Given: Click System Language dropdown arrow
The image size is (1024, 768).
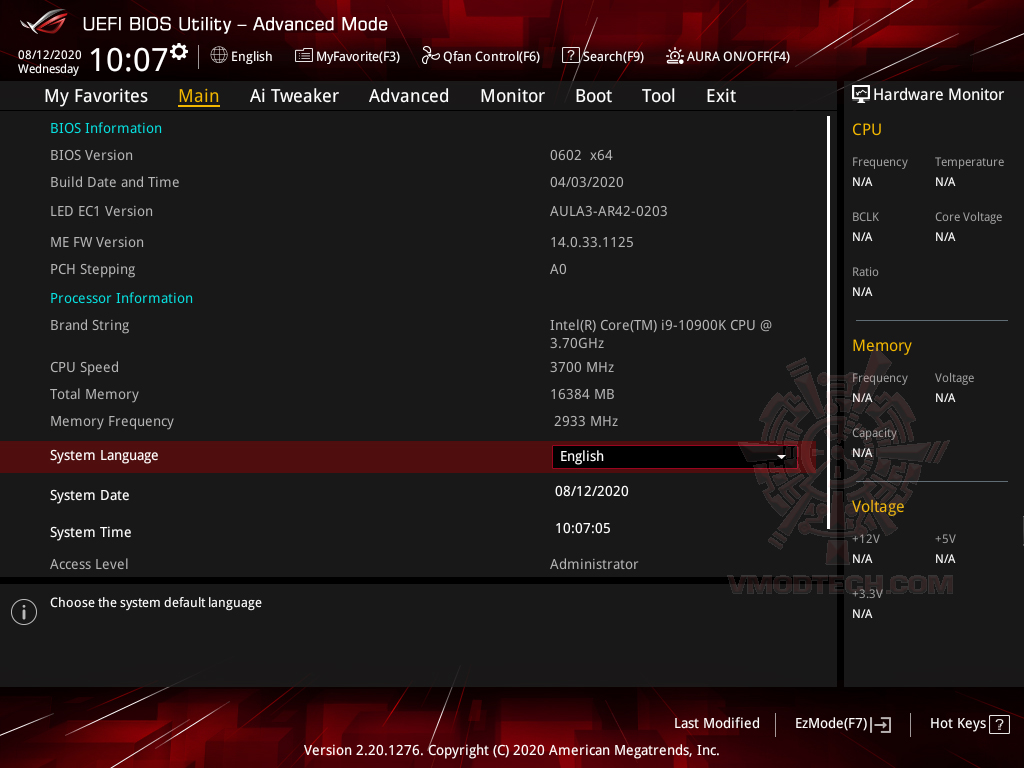Looking at the screenshot, I should click(781, 456).
